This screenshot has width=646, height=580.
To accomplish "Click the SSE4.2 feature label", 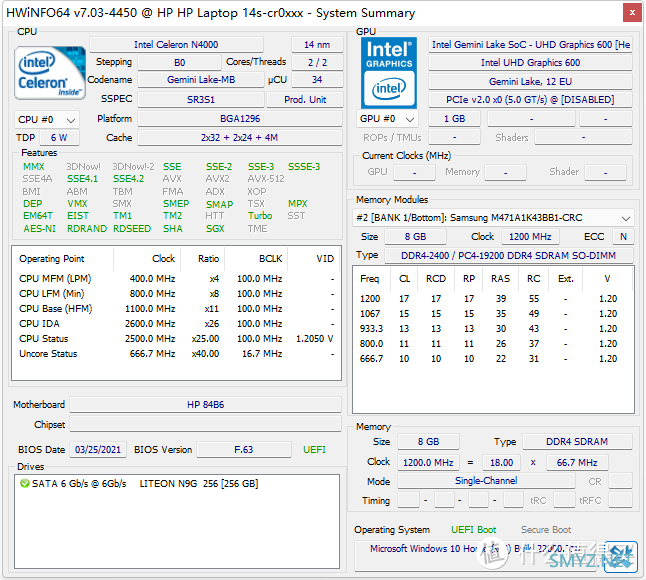I will point(129,179).
